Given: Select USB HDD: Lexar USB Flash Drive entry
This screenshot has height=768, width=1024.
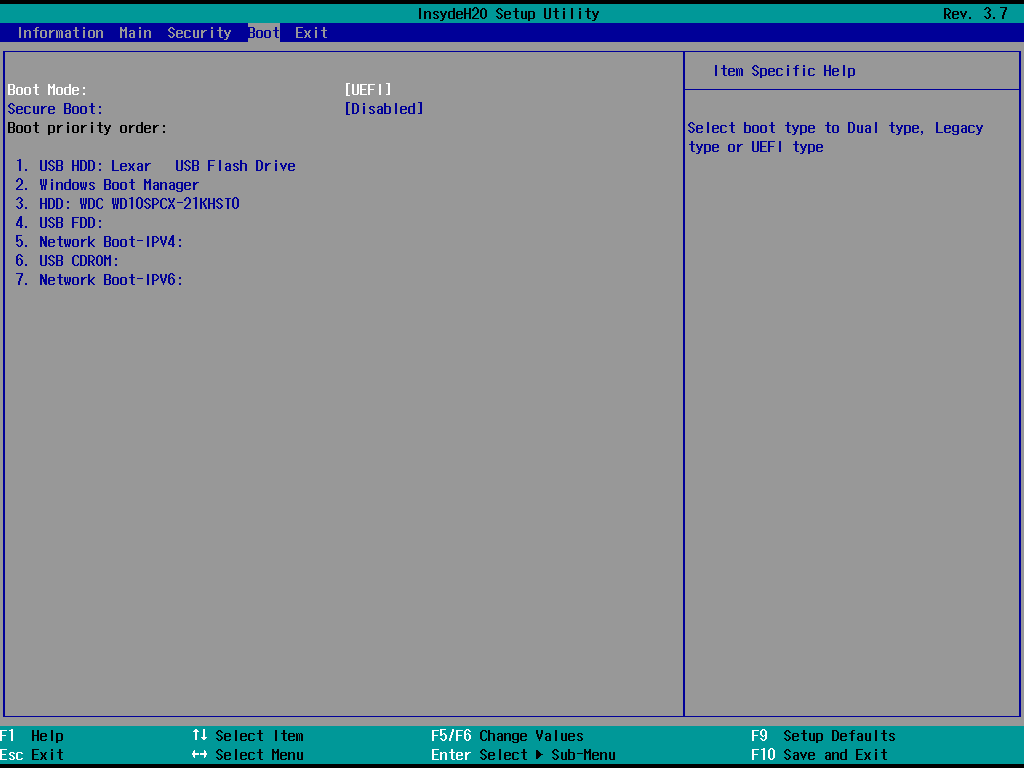Looking at the screenshot, I should click(x=155, y=166).
